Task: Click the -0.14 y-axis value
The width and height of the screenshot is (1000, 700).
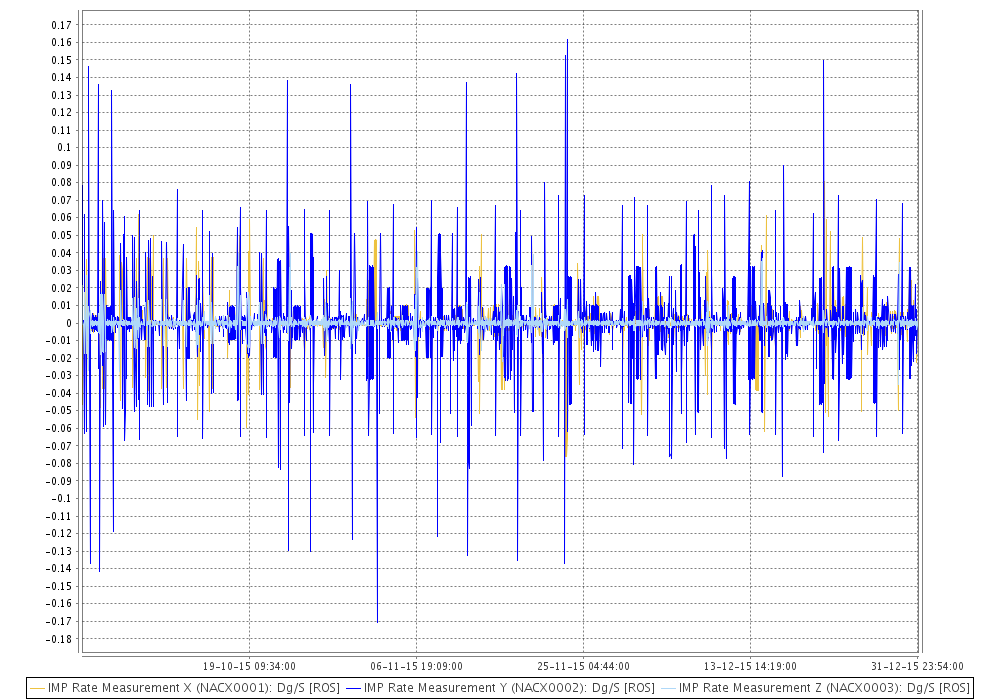Action: pos(60,569)
